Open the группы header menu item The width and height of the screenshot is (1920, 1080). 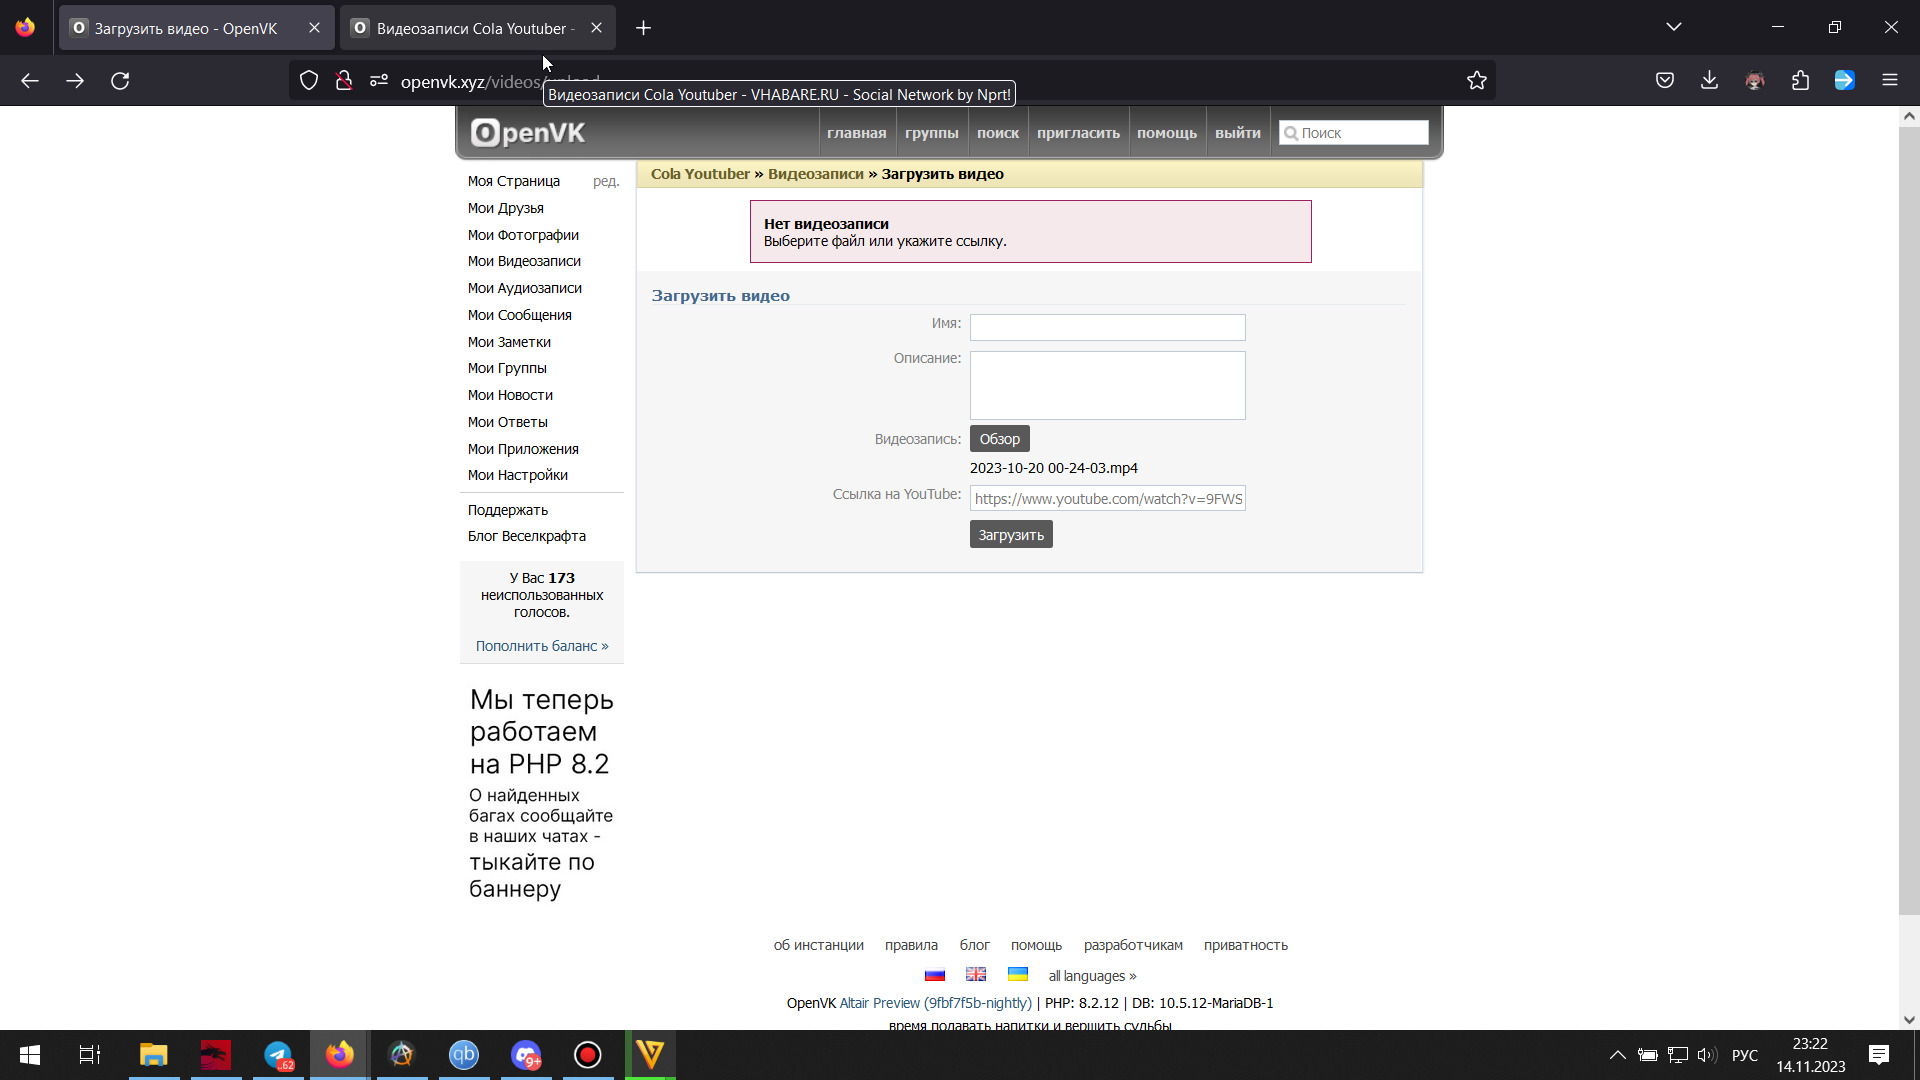[x=931, y=133]
